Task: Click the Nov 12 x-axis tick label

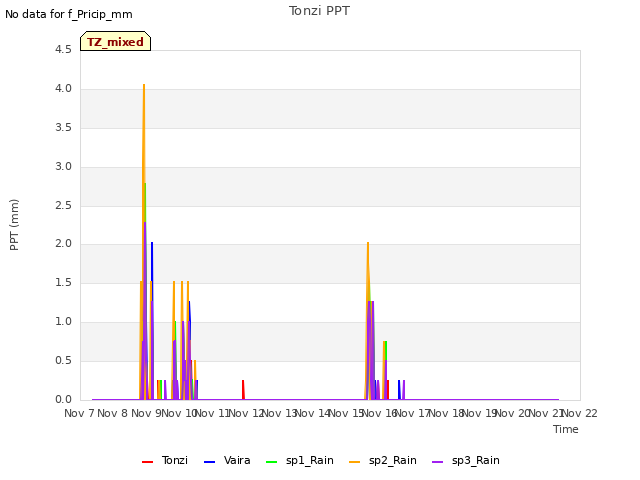Action: point(246,413)
